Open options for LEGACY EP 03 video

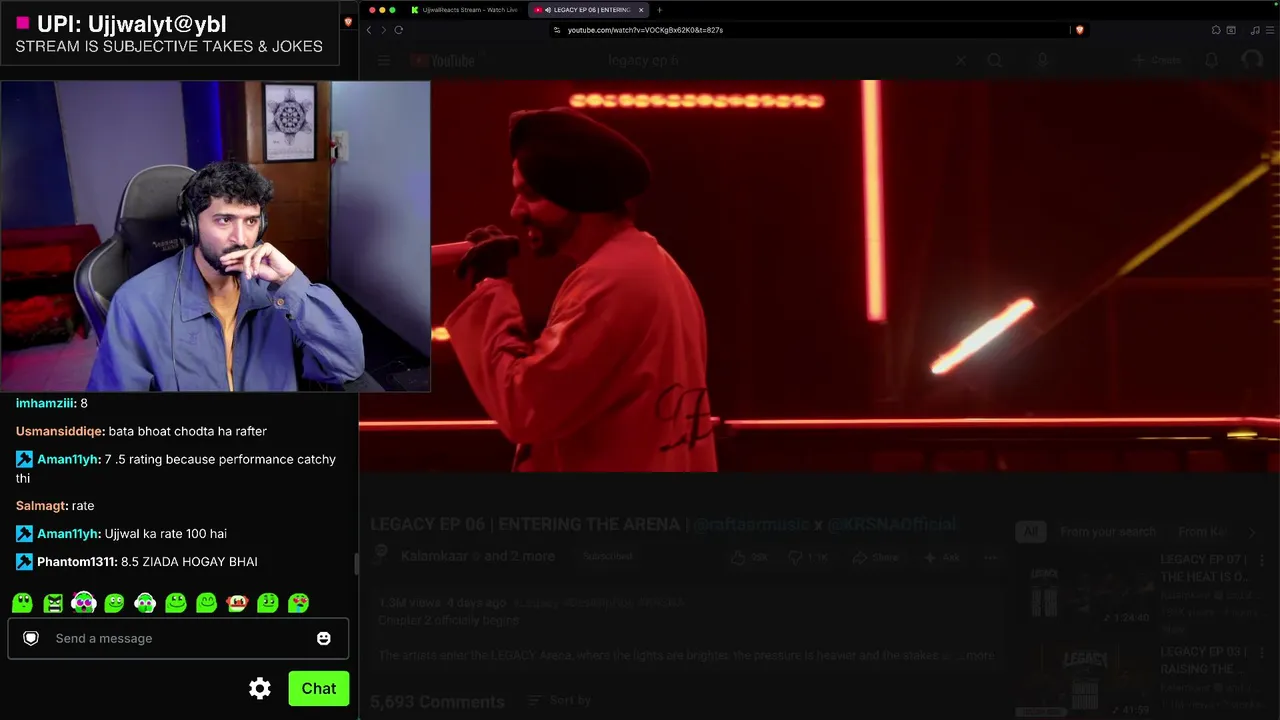[1261, 652]
